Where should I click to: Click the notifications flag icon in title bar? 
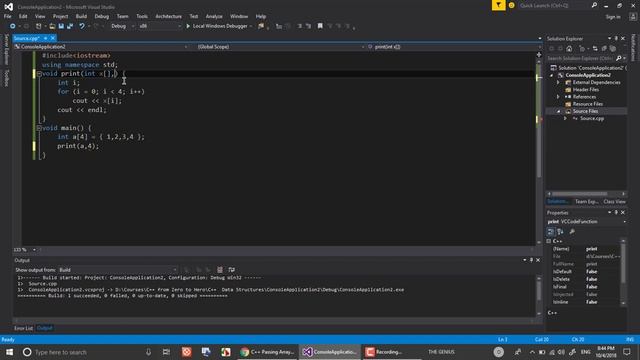[498, 5]
